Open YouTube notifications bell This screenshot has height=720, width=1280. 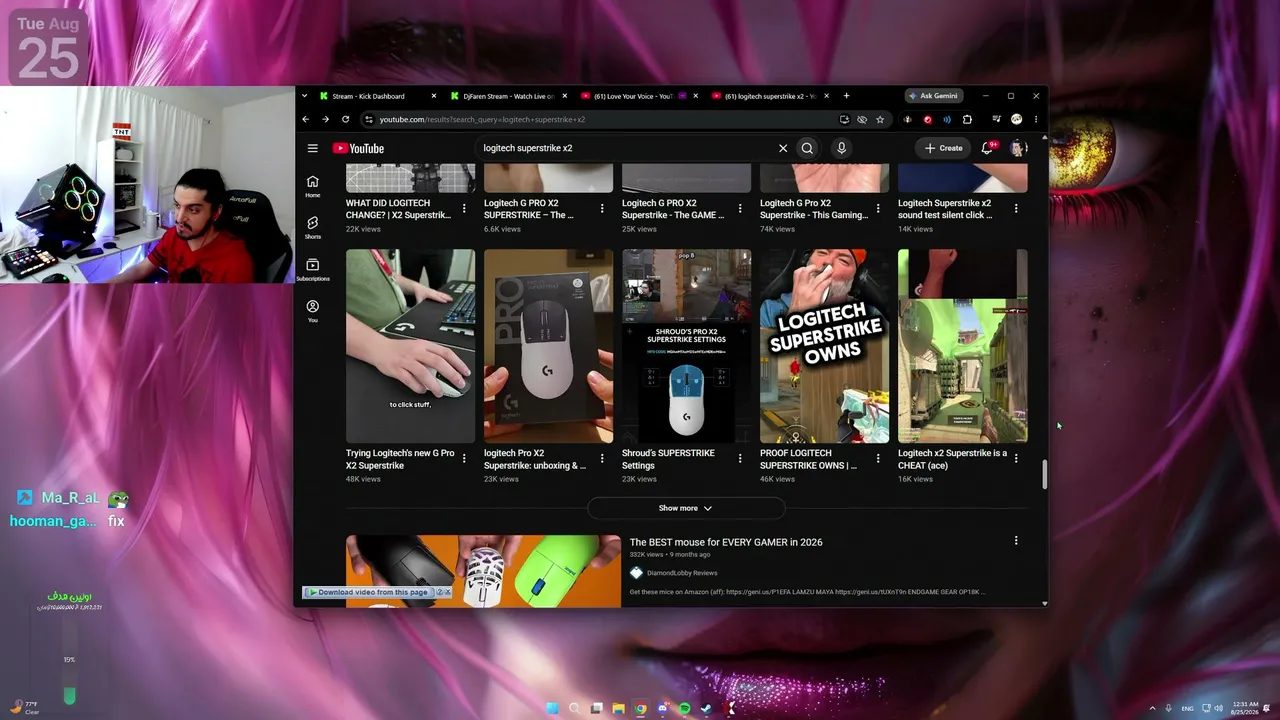point(987,148)
